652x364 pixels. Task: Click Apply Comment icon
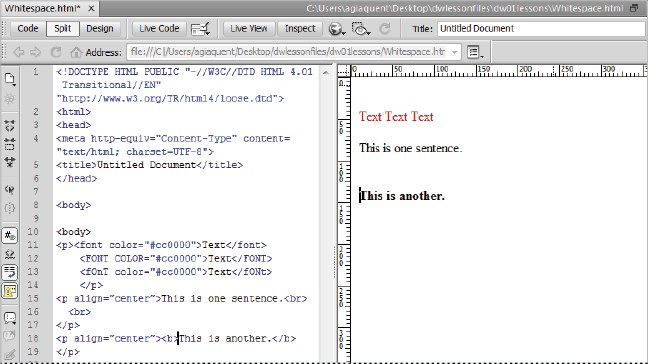point(10,318)
